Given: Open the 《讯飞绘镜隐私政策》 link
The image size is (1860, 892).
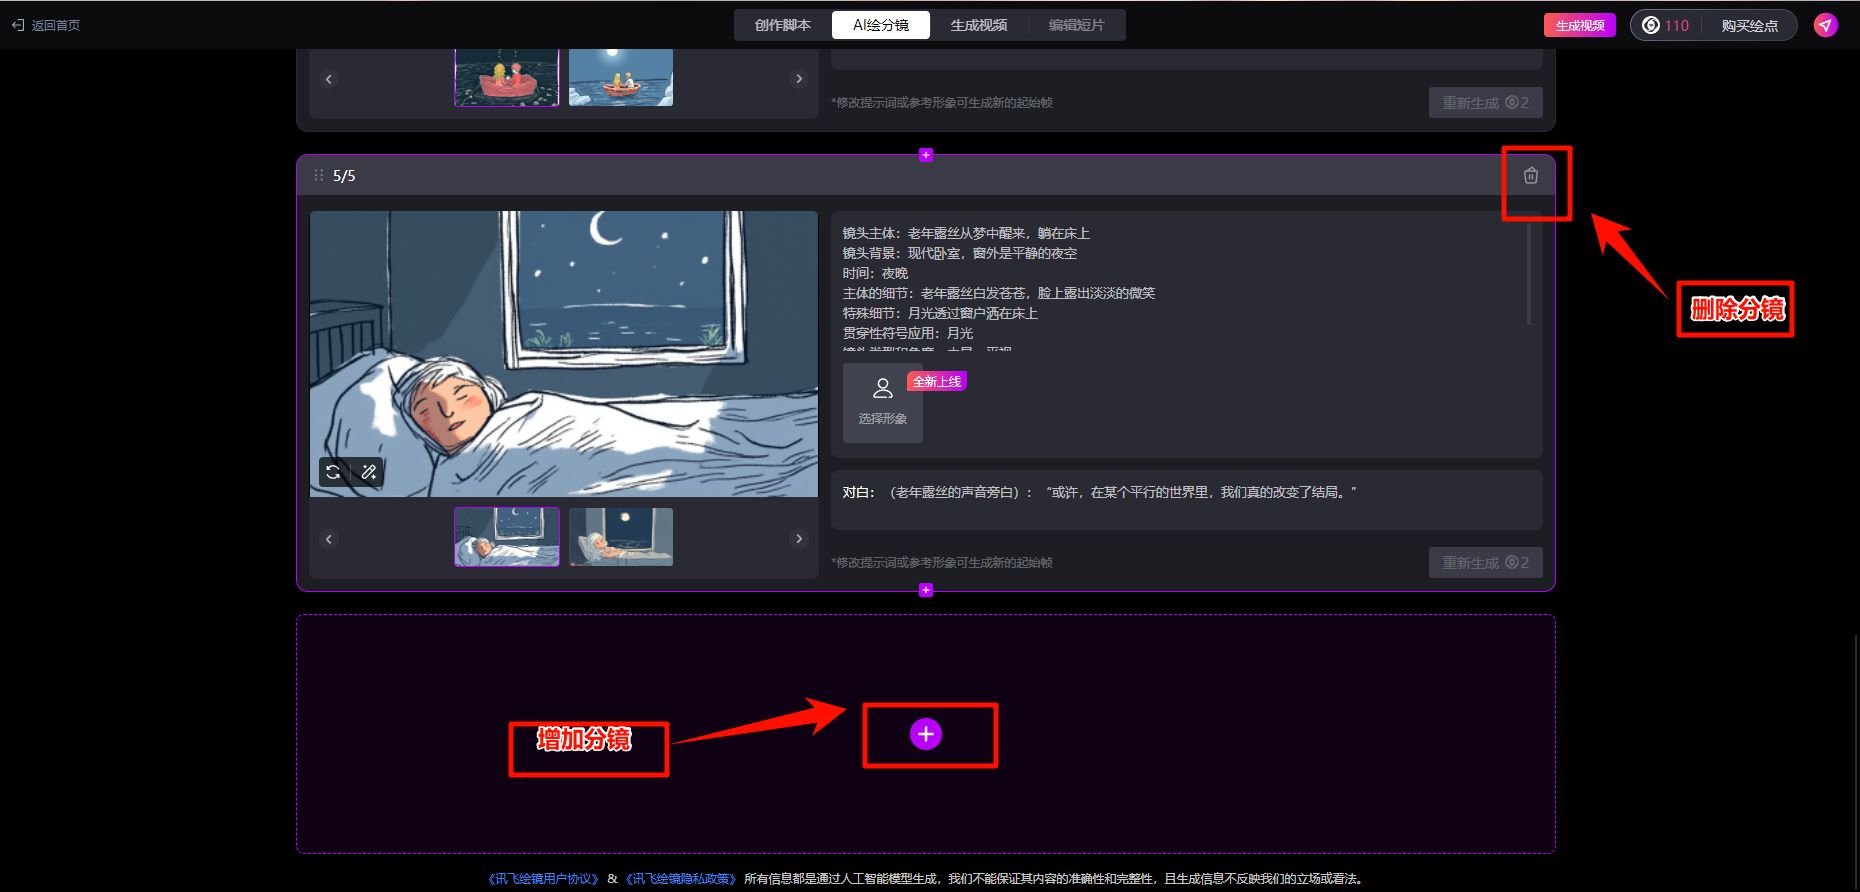Looking at the screenshot, I should [x=681, y=879].
